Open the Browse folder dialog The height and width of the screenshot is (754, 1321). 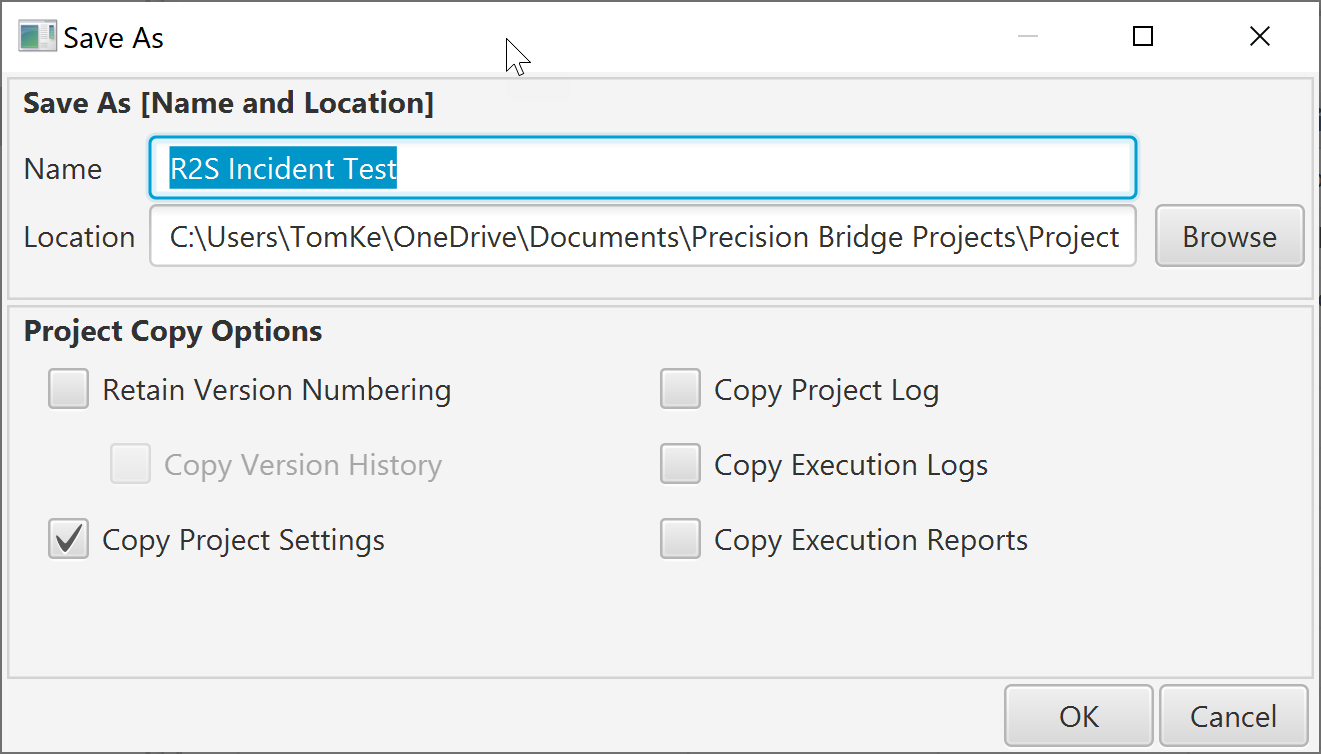click(1229, 236)
